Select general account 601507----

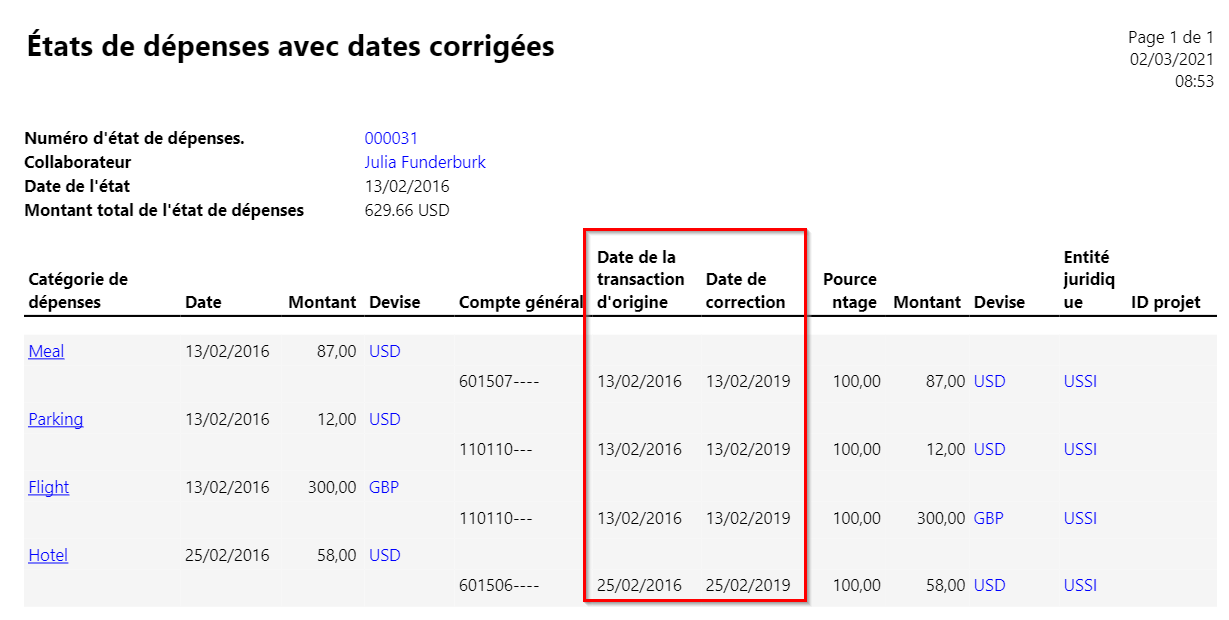coord(499,381)
